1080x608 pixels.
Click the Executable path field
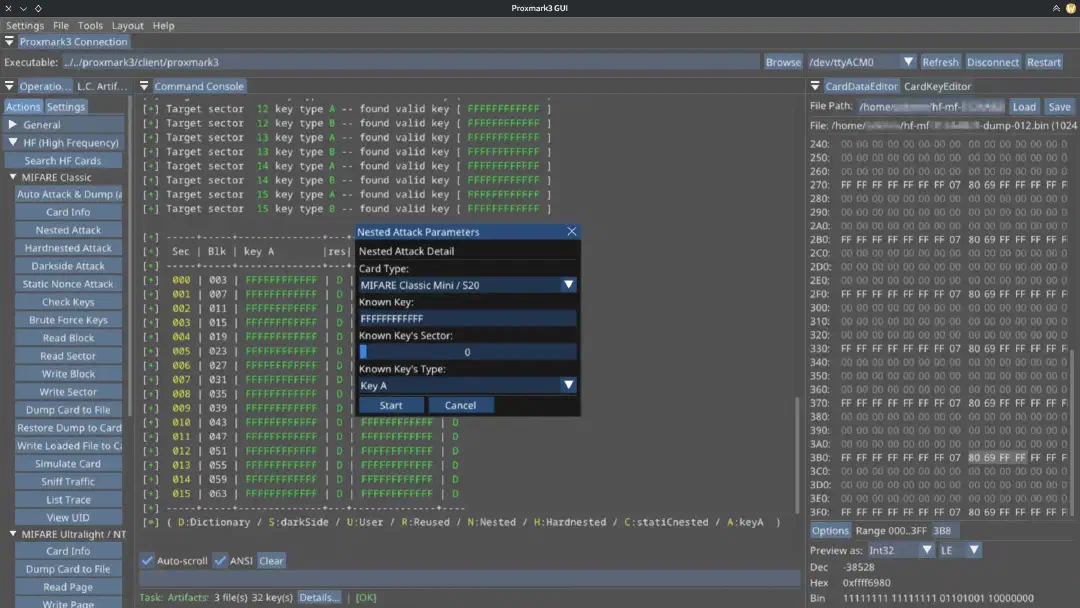point(411,62)
